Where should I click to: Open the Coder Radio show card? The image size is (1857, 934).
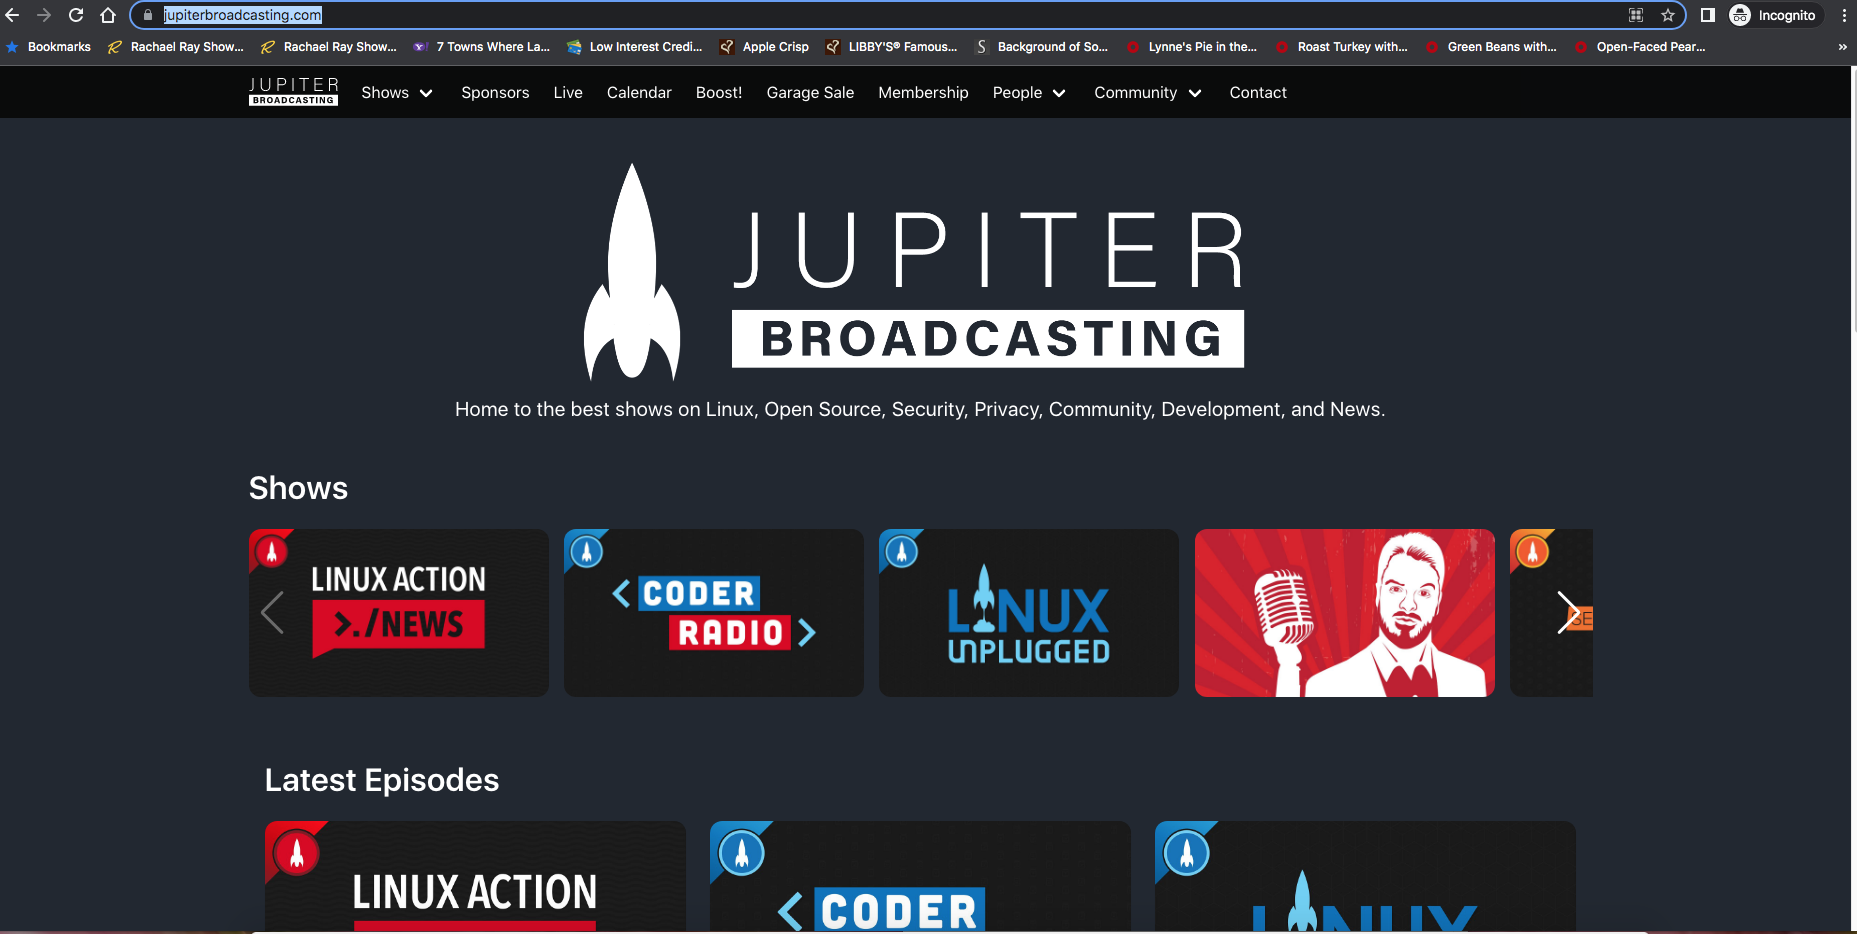714,613
